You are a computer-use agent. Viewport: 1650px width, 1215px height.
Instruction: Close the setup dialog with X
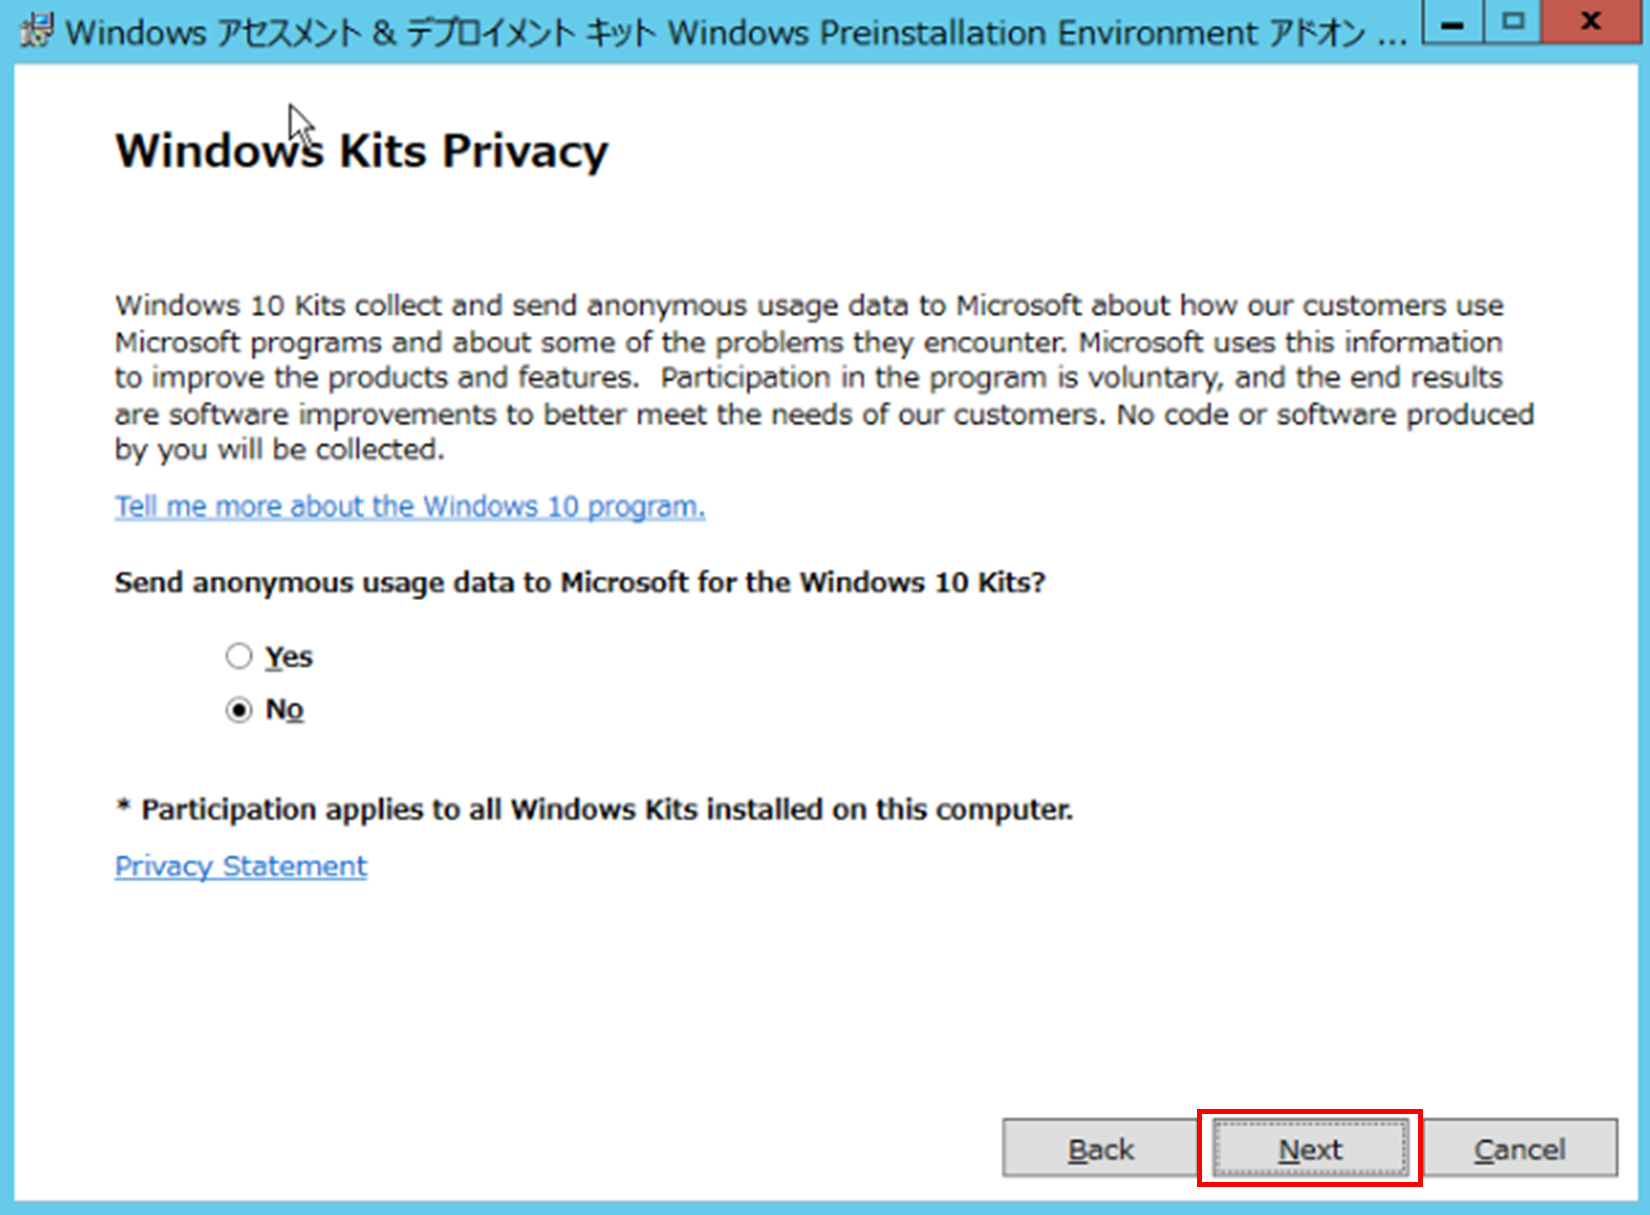click(x=1591, y=22)
